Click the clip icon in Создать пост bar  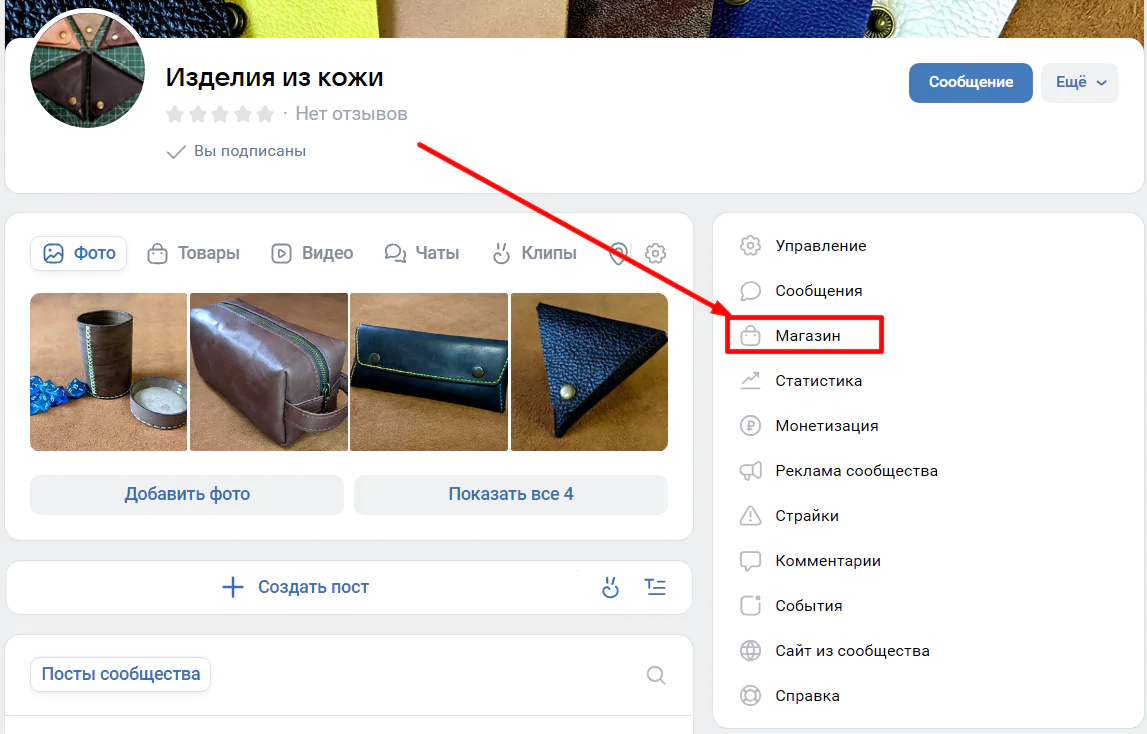(611, 587)
